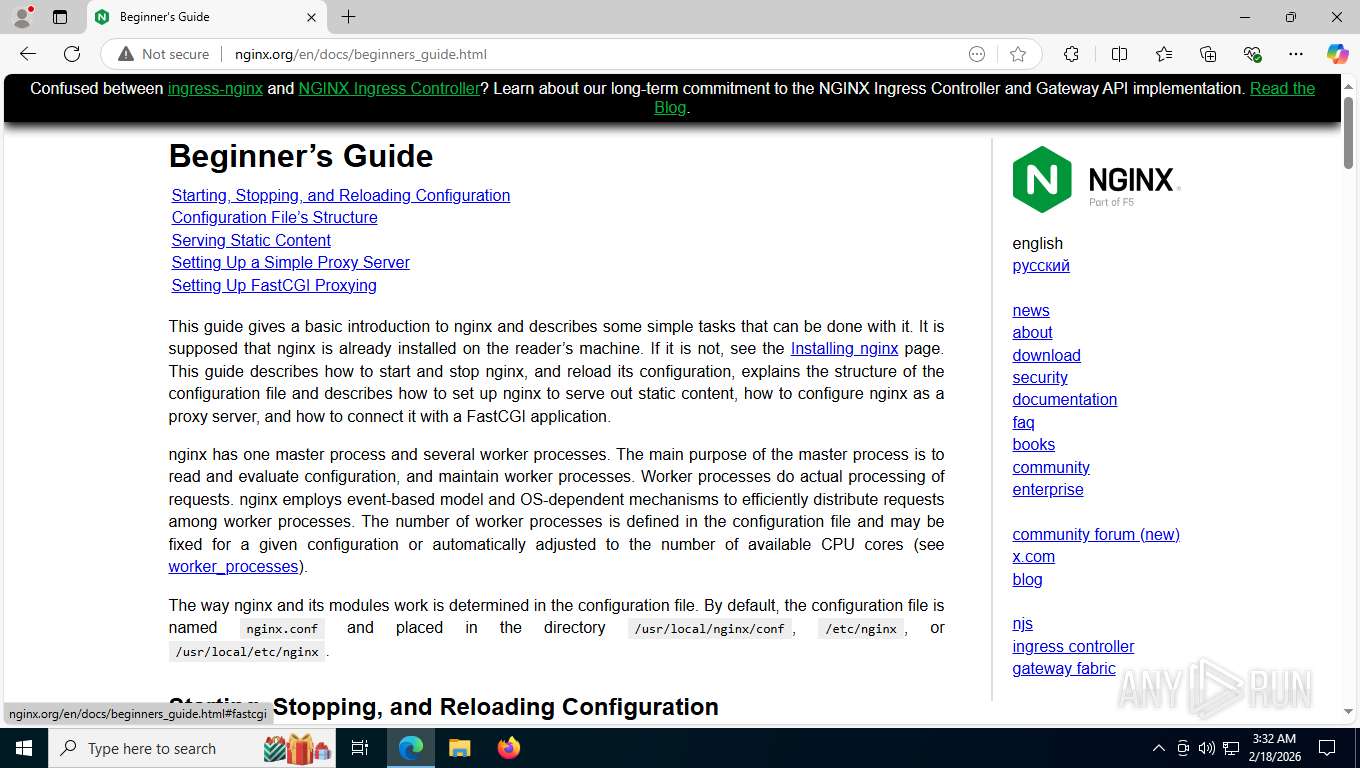Click the taskbar search box

pos(193,748)
